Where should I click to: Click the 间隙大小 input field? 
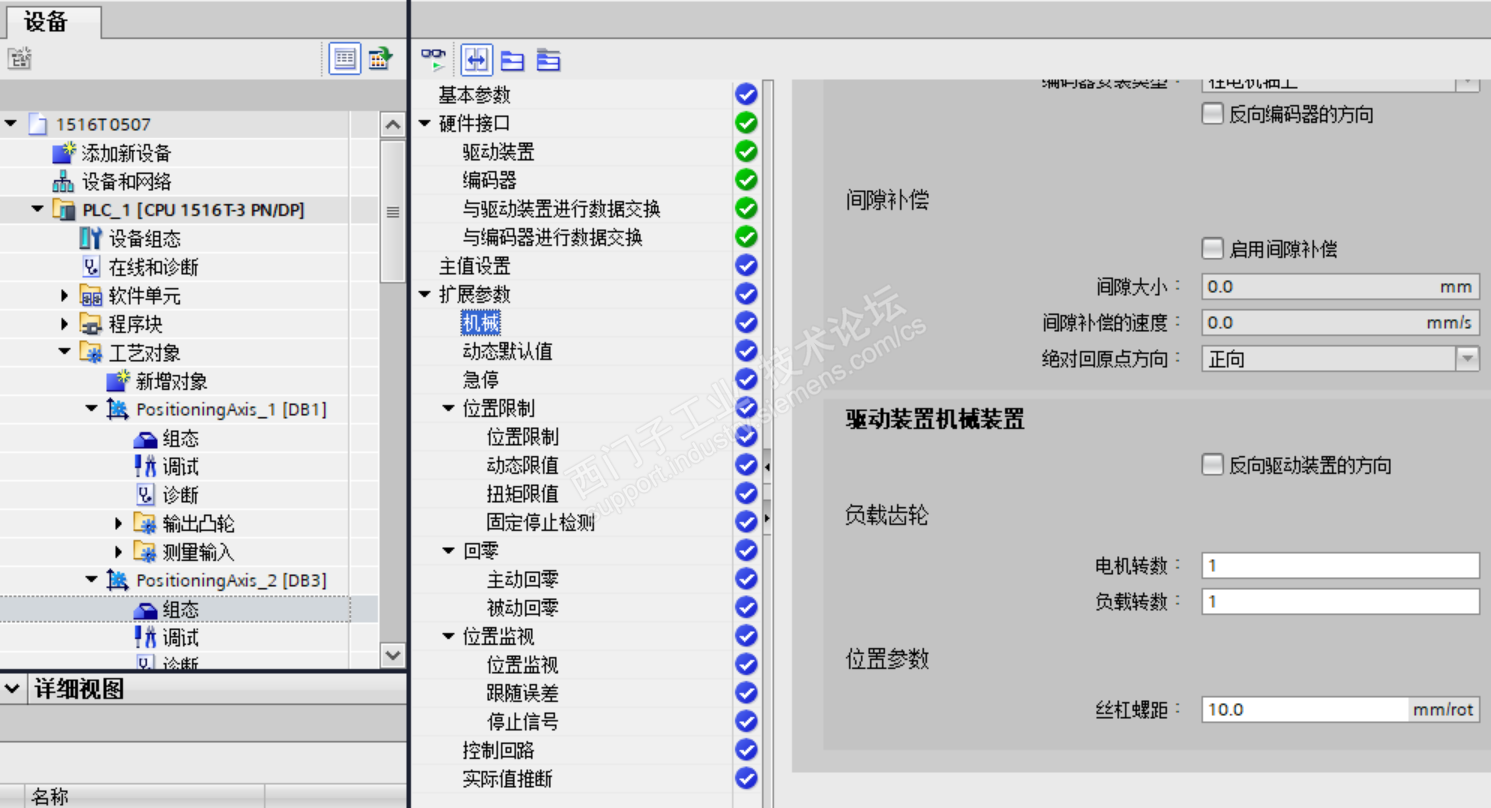pos(1340,287)
